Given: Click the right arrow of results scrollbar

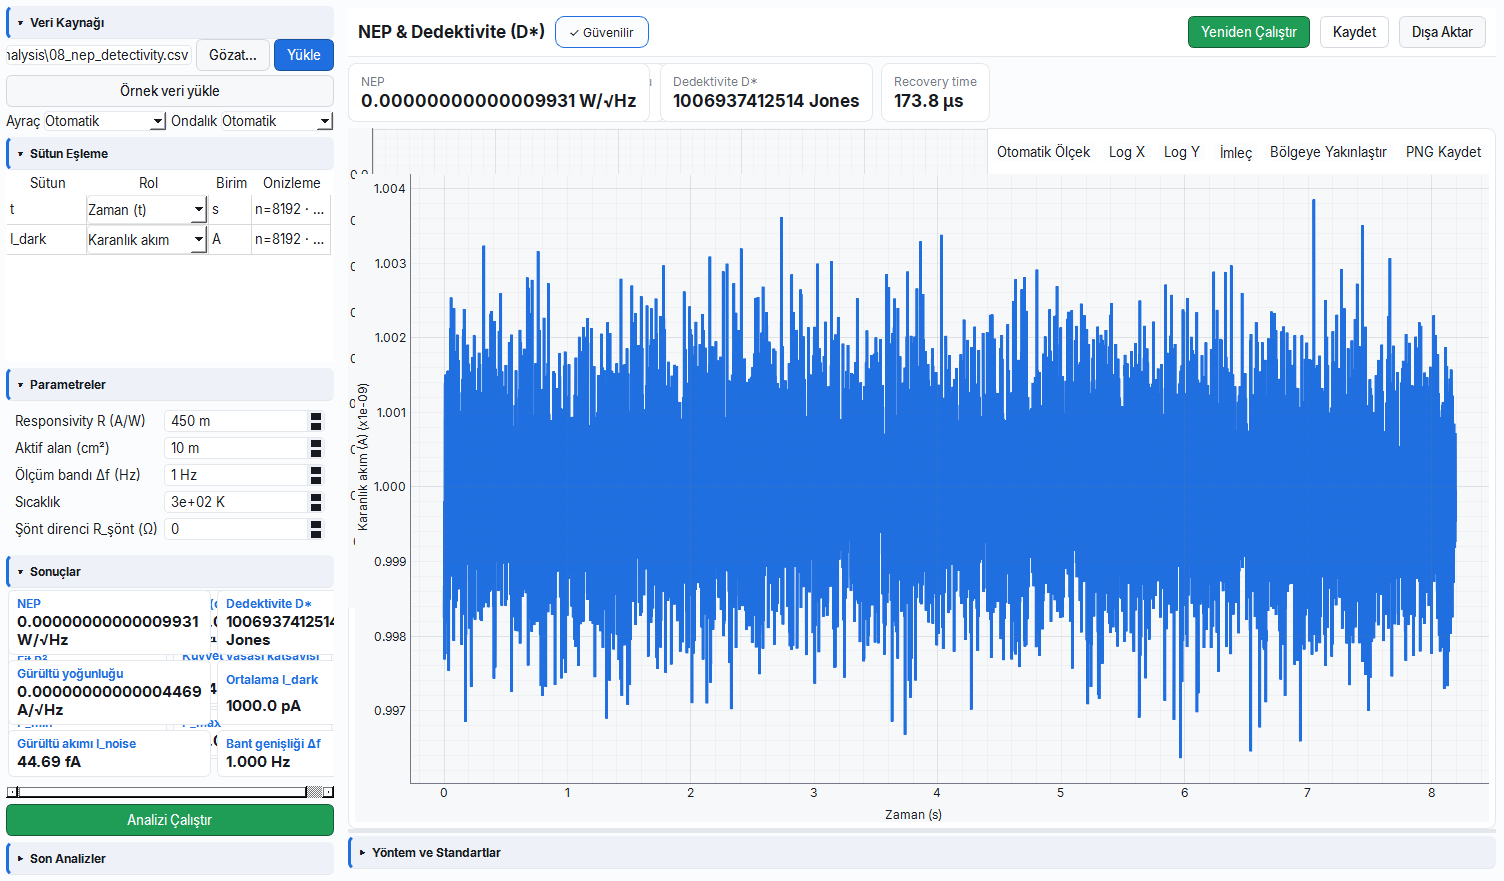Looking at the screenshot, I should [x=328, y=792].
